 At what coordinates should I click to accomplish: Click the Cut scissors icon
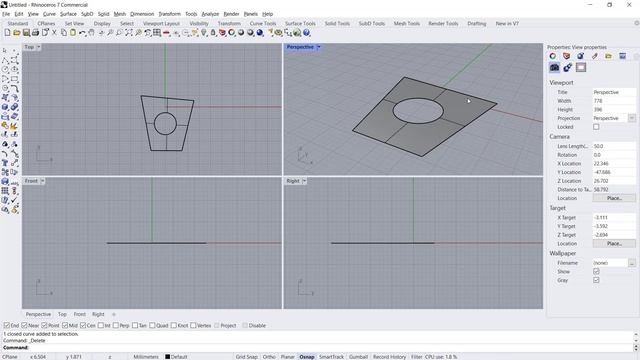click(x=54, y=33)
